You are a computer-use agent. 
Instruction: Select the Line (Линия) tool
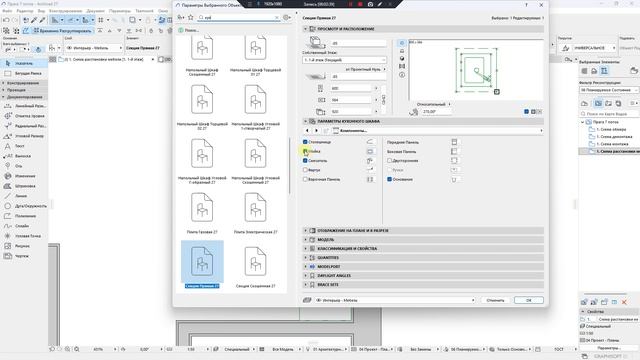coord(24,196)
